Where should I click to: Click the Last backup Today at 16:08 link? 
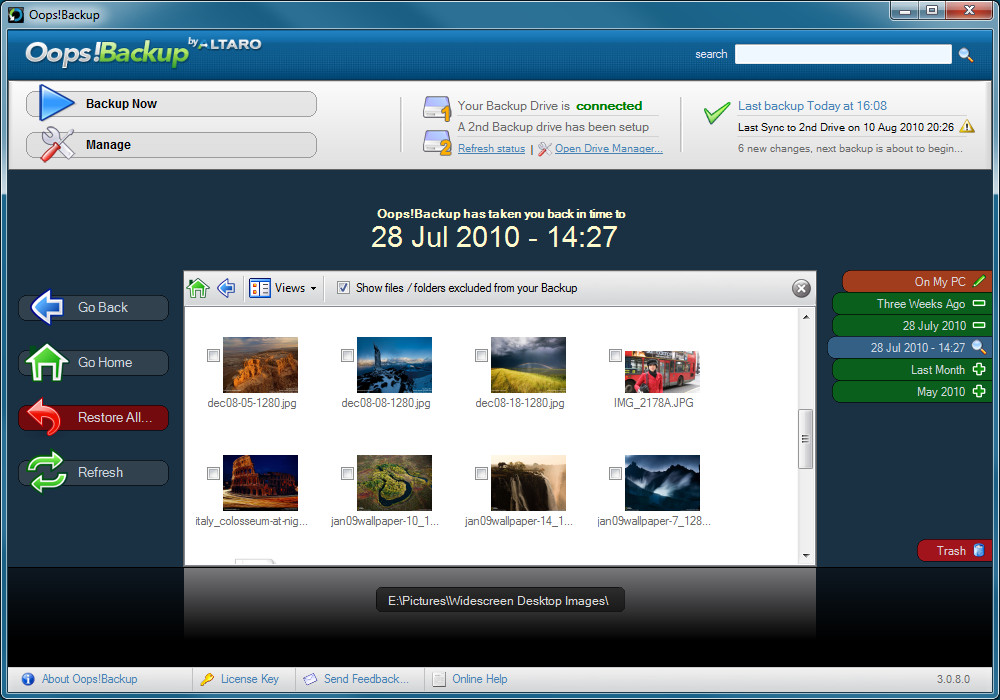pyautogui.click(x=812, y=106)
